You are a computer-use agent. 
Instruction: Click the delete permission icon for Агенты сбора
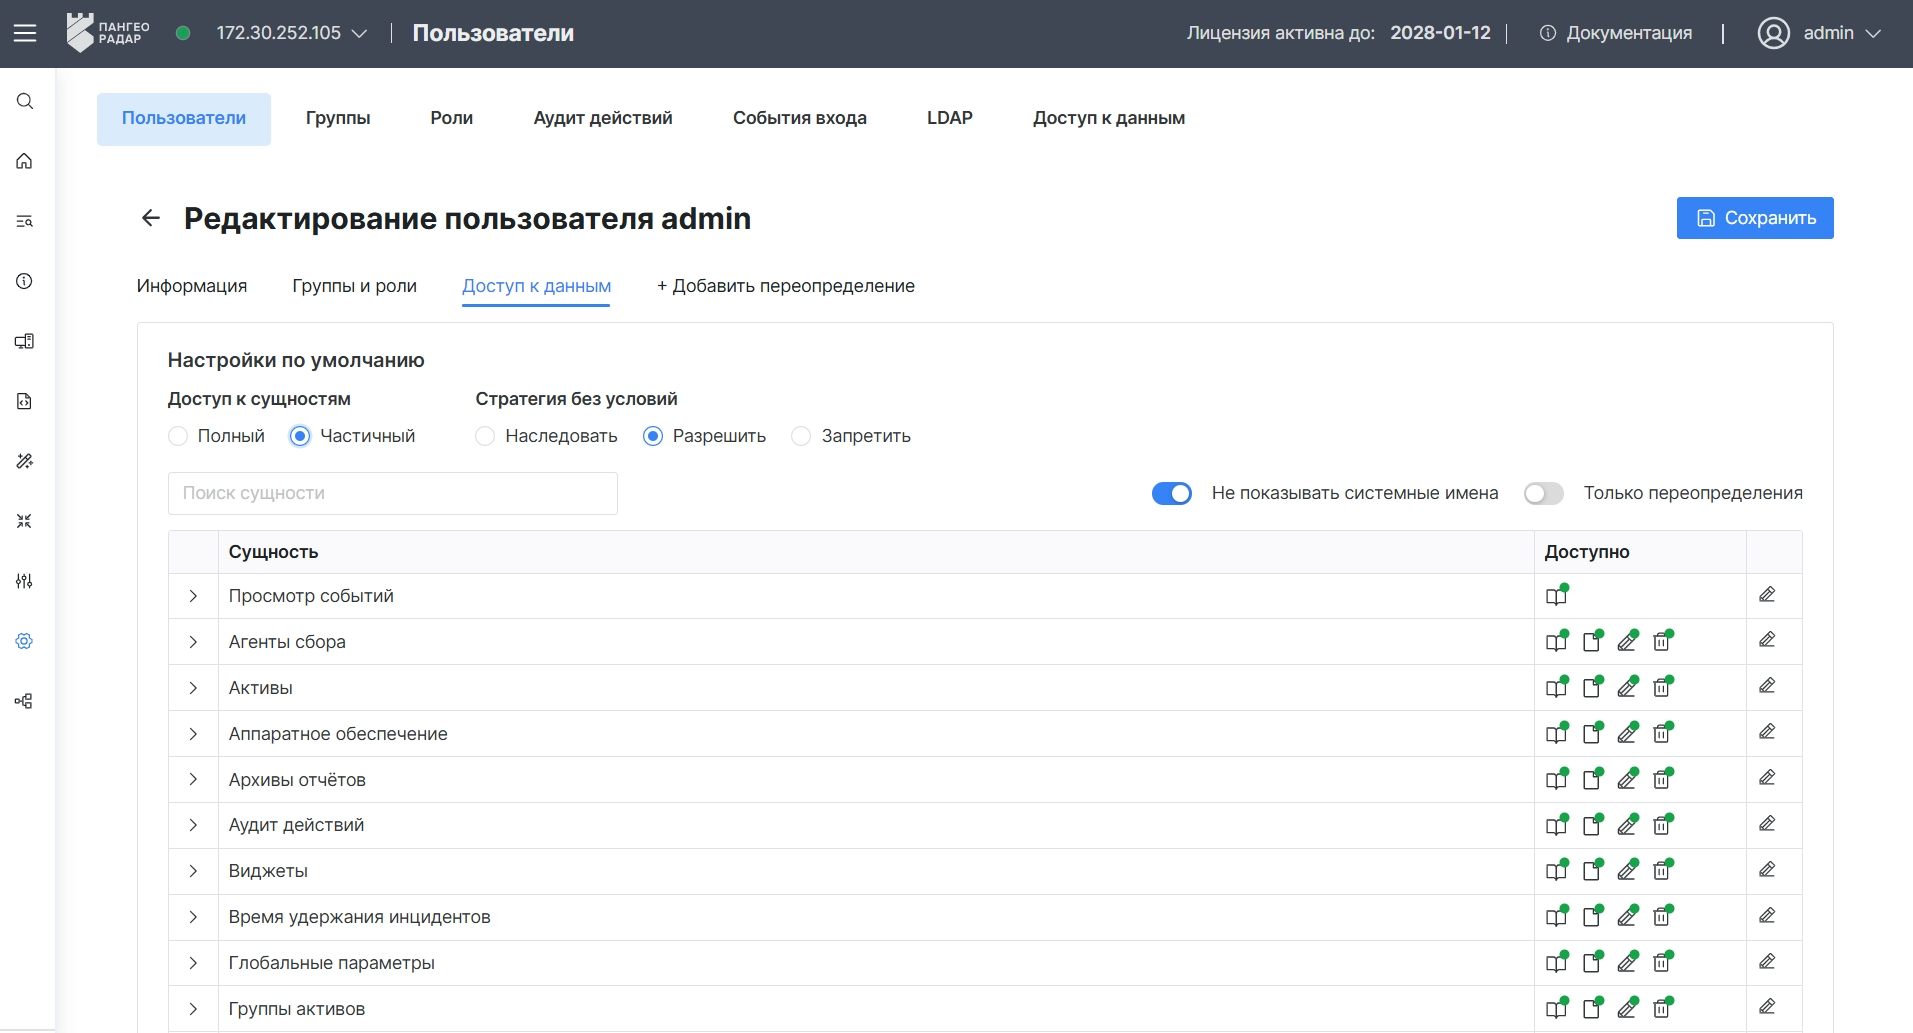coord(1663,641)
